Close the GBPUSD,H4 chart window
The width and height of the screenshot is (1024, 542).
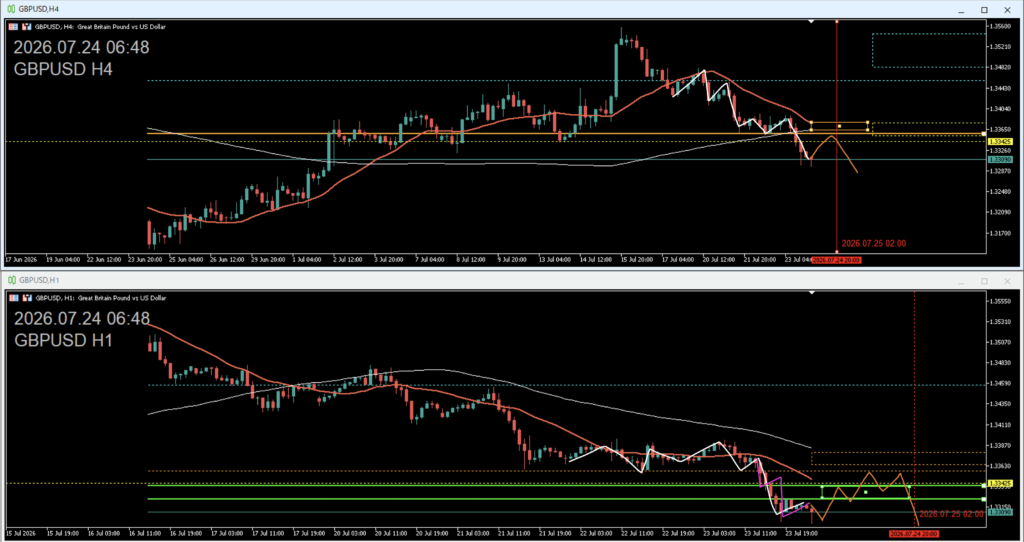tap(1007, 10)
